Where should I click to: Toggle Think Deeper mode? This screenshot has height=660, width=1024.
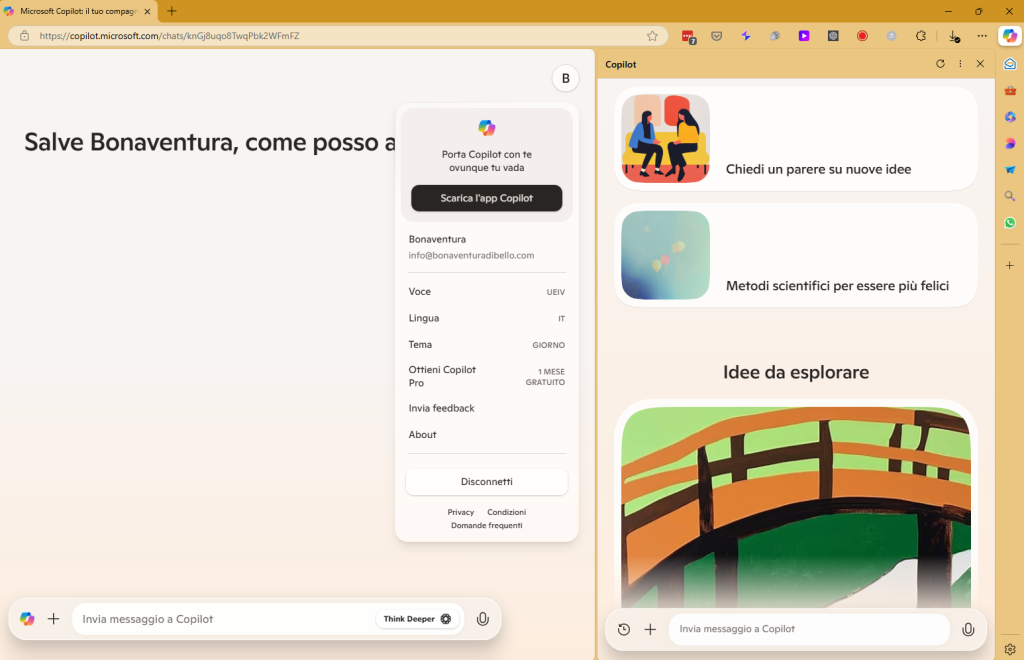(x=417, y=619)
